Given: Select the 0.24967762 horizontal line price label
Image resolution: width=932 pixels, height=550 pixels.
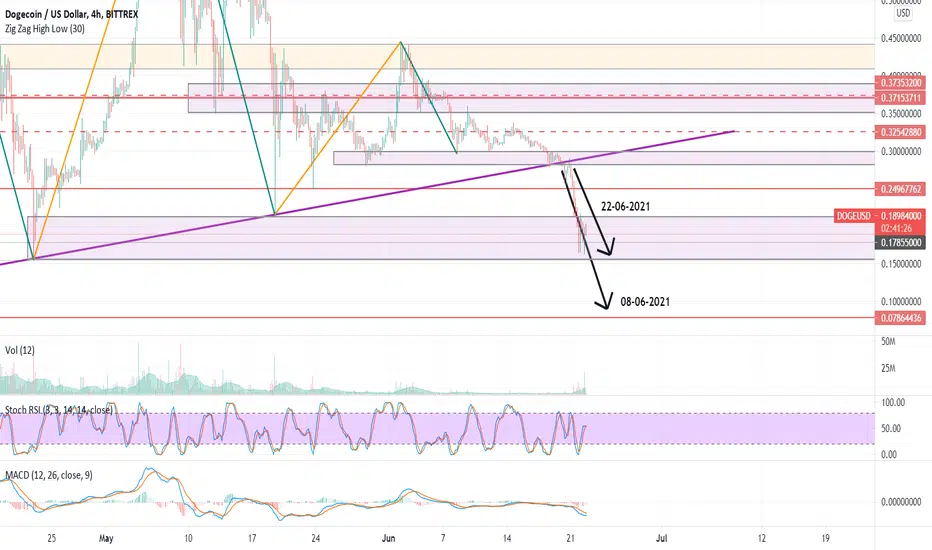Looking at the screenshot, I should (x=900, y=189).
